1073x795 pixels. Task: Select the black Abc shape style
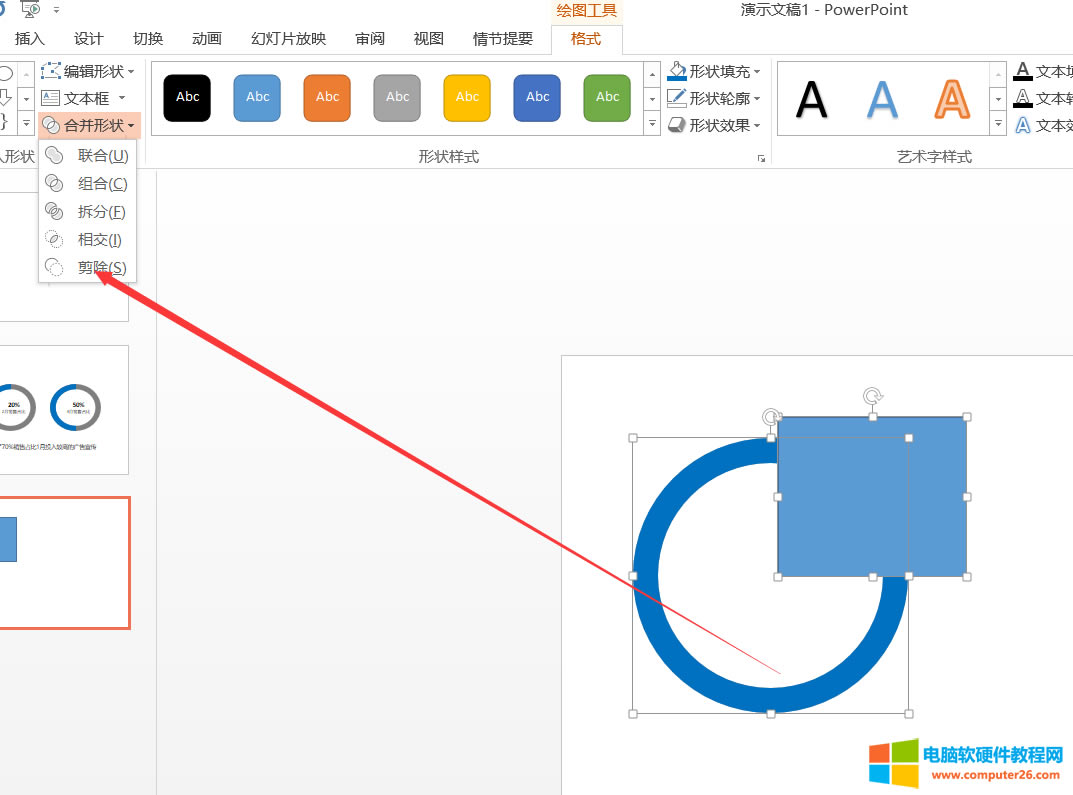tap(186, 97)
